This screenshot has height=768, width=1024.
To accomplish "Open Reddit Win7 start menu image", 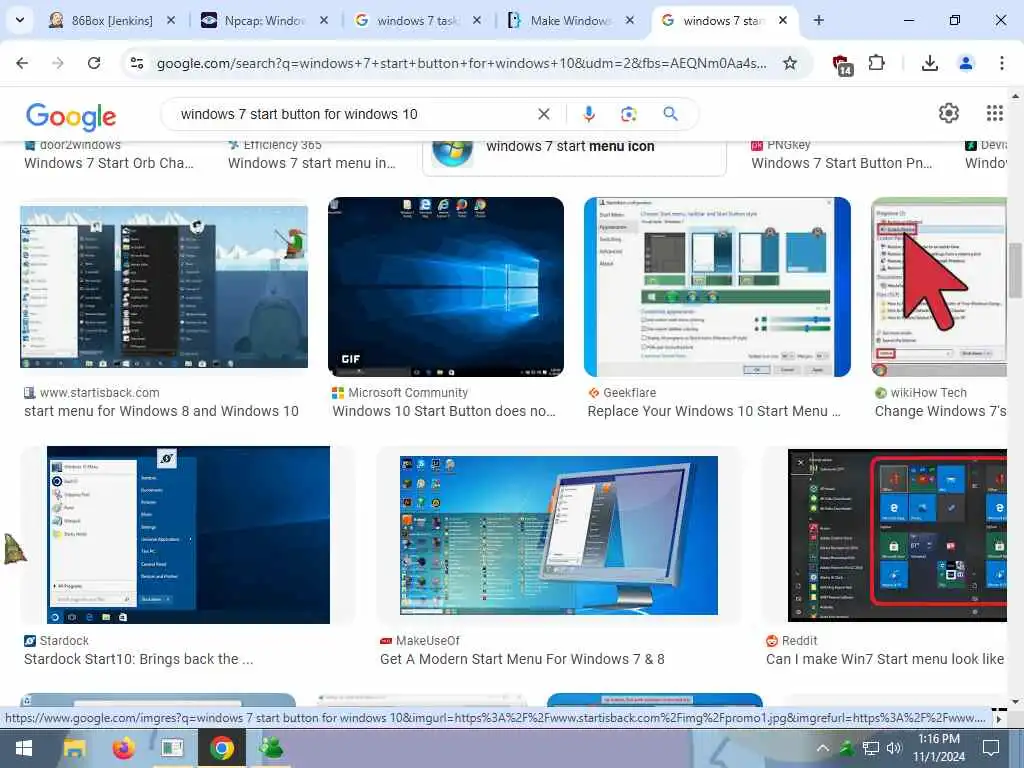I will 897,535.
